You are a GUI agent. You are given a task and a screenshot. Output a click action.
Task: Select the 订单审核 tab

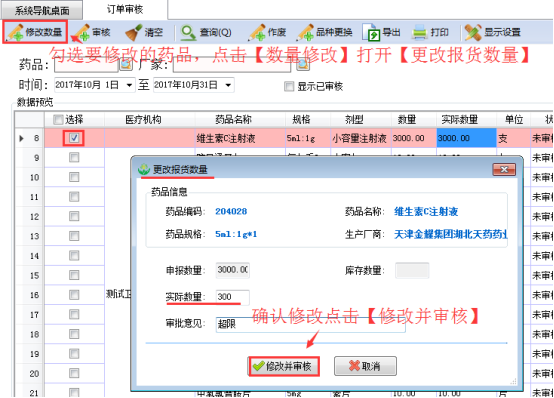pos(125,10)
